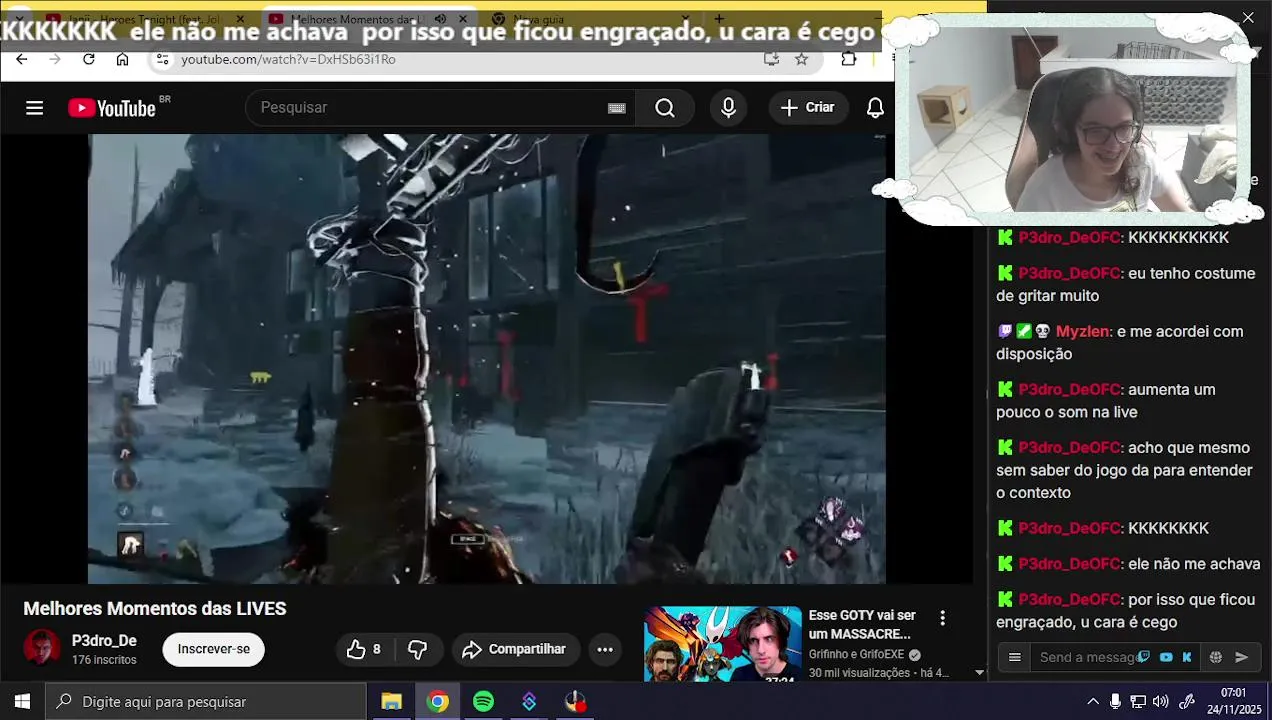Viewport: 1272px width, 720px height.
Task: Reload the YouTube page
Action: click(x=89, y=59)
